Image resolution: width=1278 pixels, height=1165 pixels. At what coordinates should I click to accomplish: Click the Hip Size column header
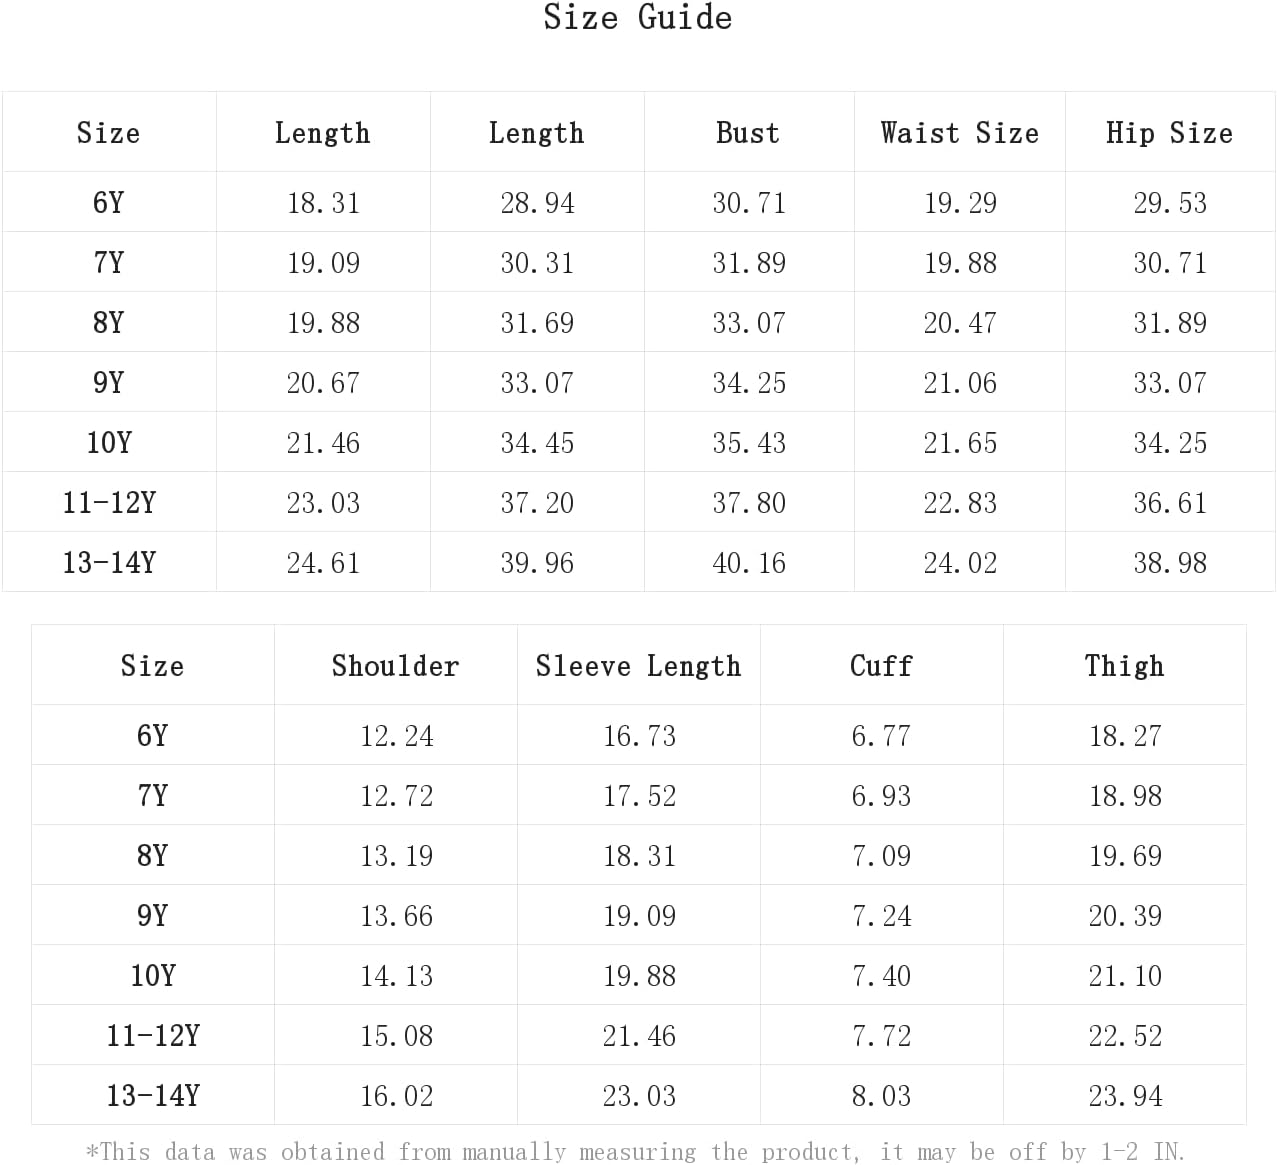pyautogui.click(x=1169, y=133)
